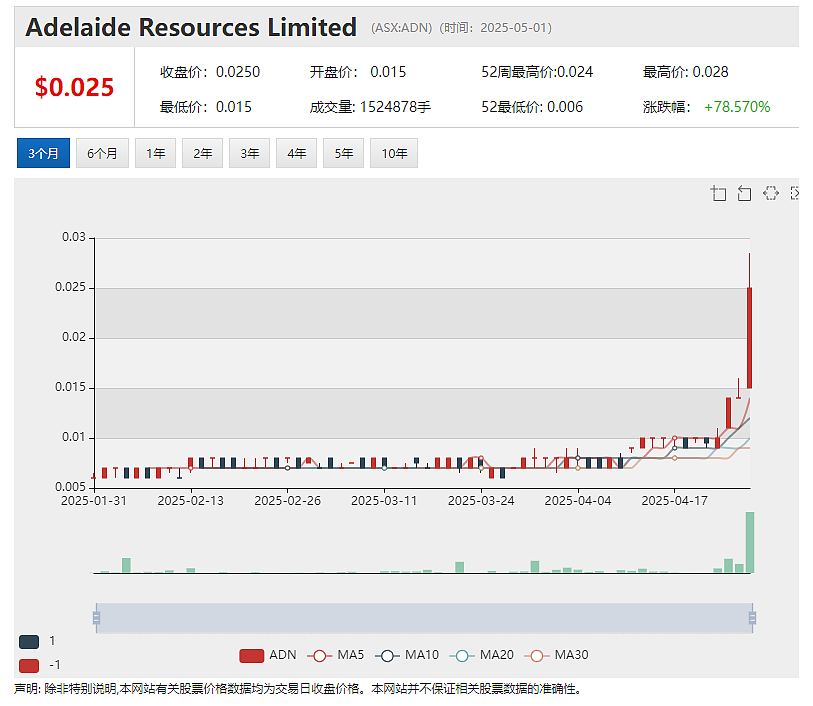Select the 3个月 time range tab
This screenshot has height=706, width=813.
[43, 153]
